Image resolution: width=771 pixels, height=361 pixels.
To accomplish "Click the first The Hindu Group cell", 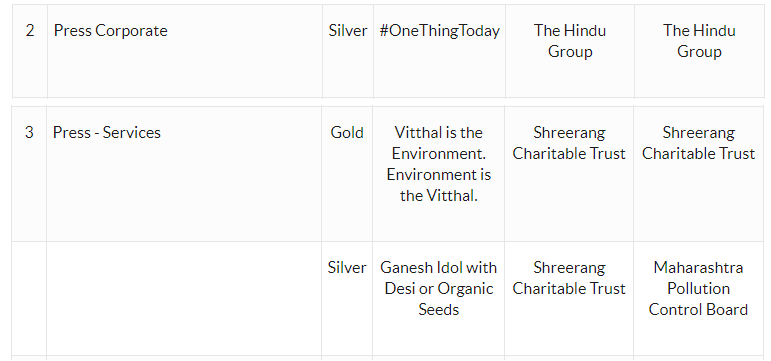I will coord(570,52).
